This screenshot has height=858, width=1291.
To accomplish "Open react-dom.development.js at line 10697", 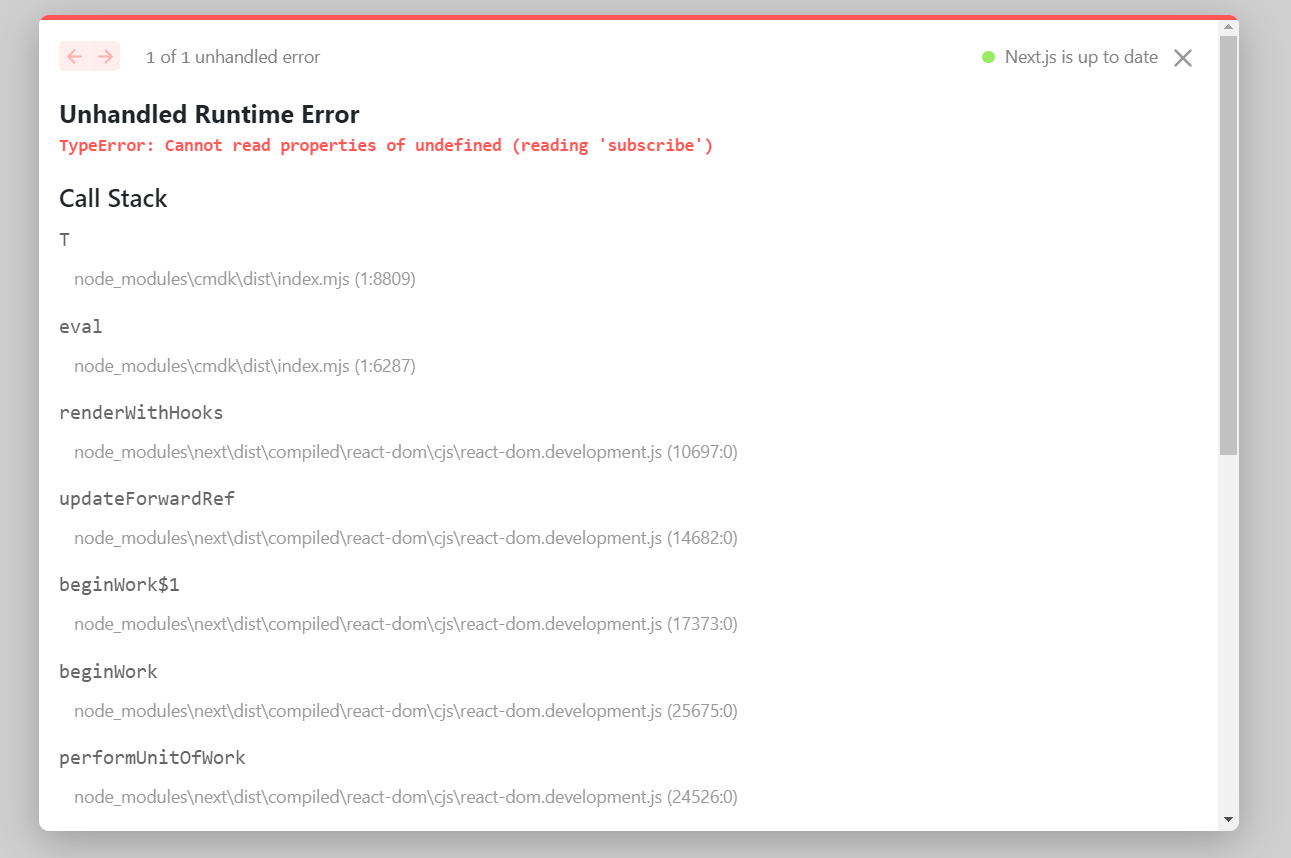I will click(405, 451).
